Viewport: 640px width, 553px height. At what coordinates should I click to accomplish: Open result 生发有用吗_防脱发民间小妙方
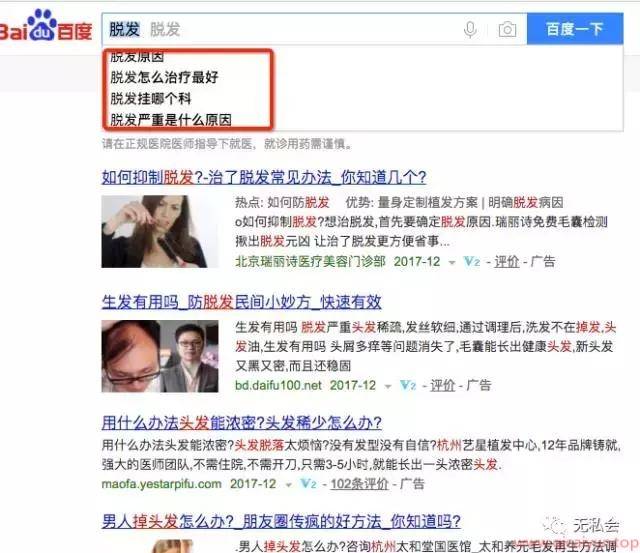pyautogui.click(x=242, y=302)
